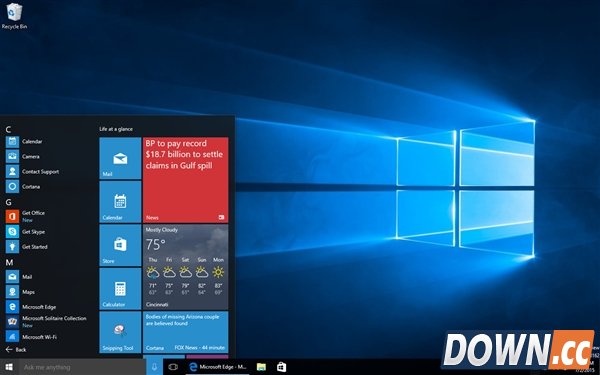Click the letter C group header
The height and width of the screenshot is (375, 600).
[8, 130]
